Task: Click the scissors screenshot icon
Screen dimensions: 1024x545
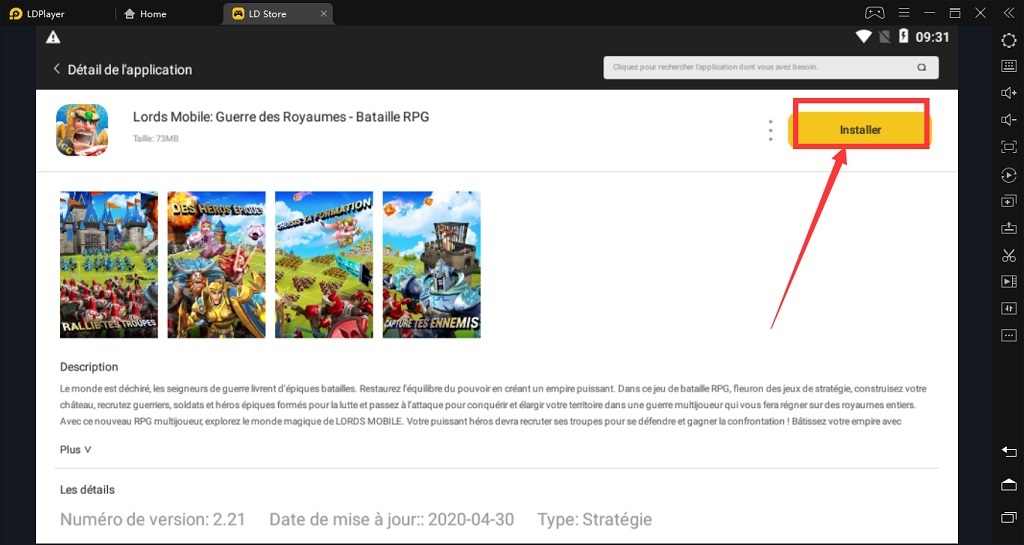Action: coord(1008,255)
